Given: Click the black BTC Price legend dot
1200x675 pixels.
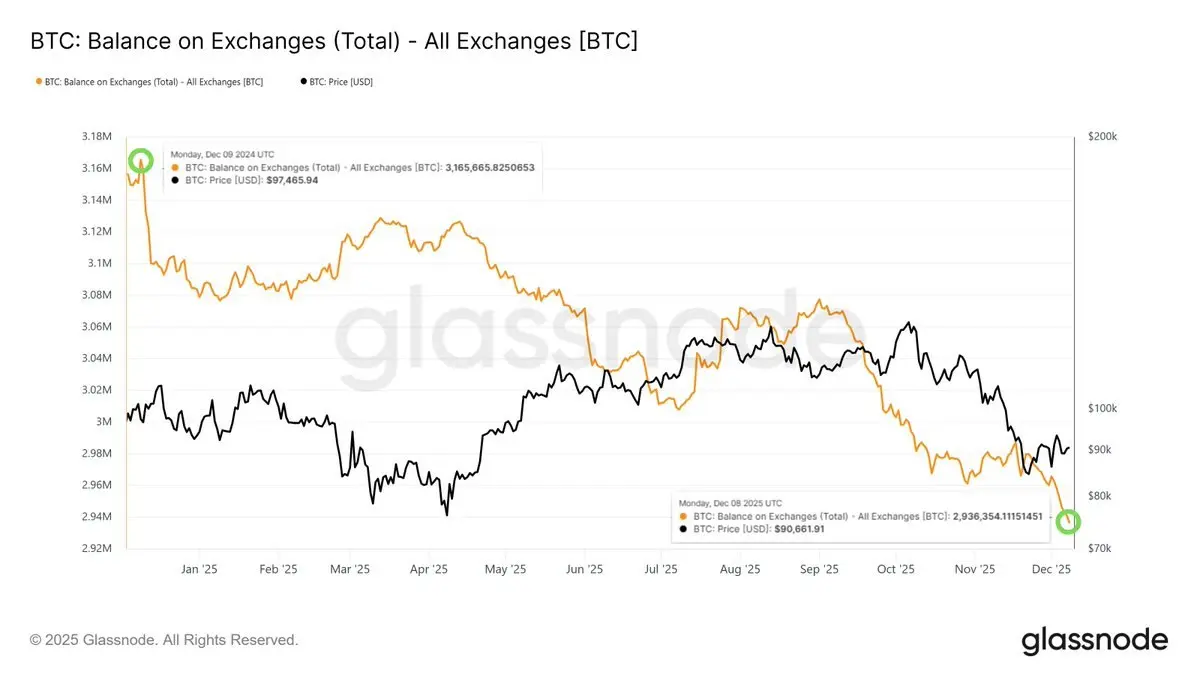Looking at the screenshot, I should [x=303, y=82].
